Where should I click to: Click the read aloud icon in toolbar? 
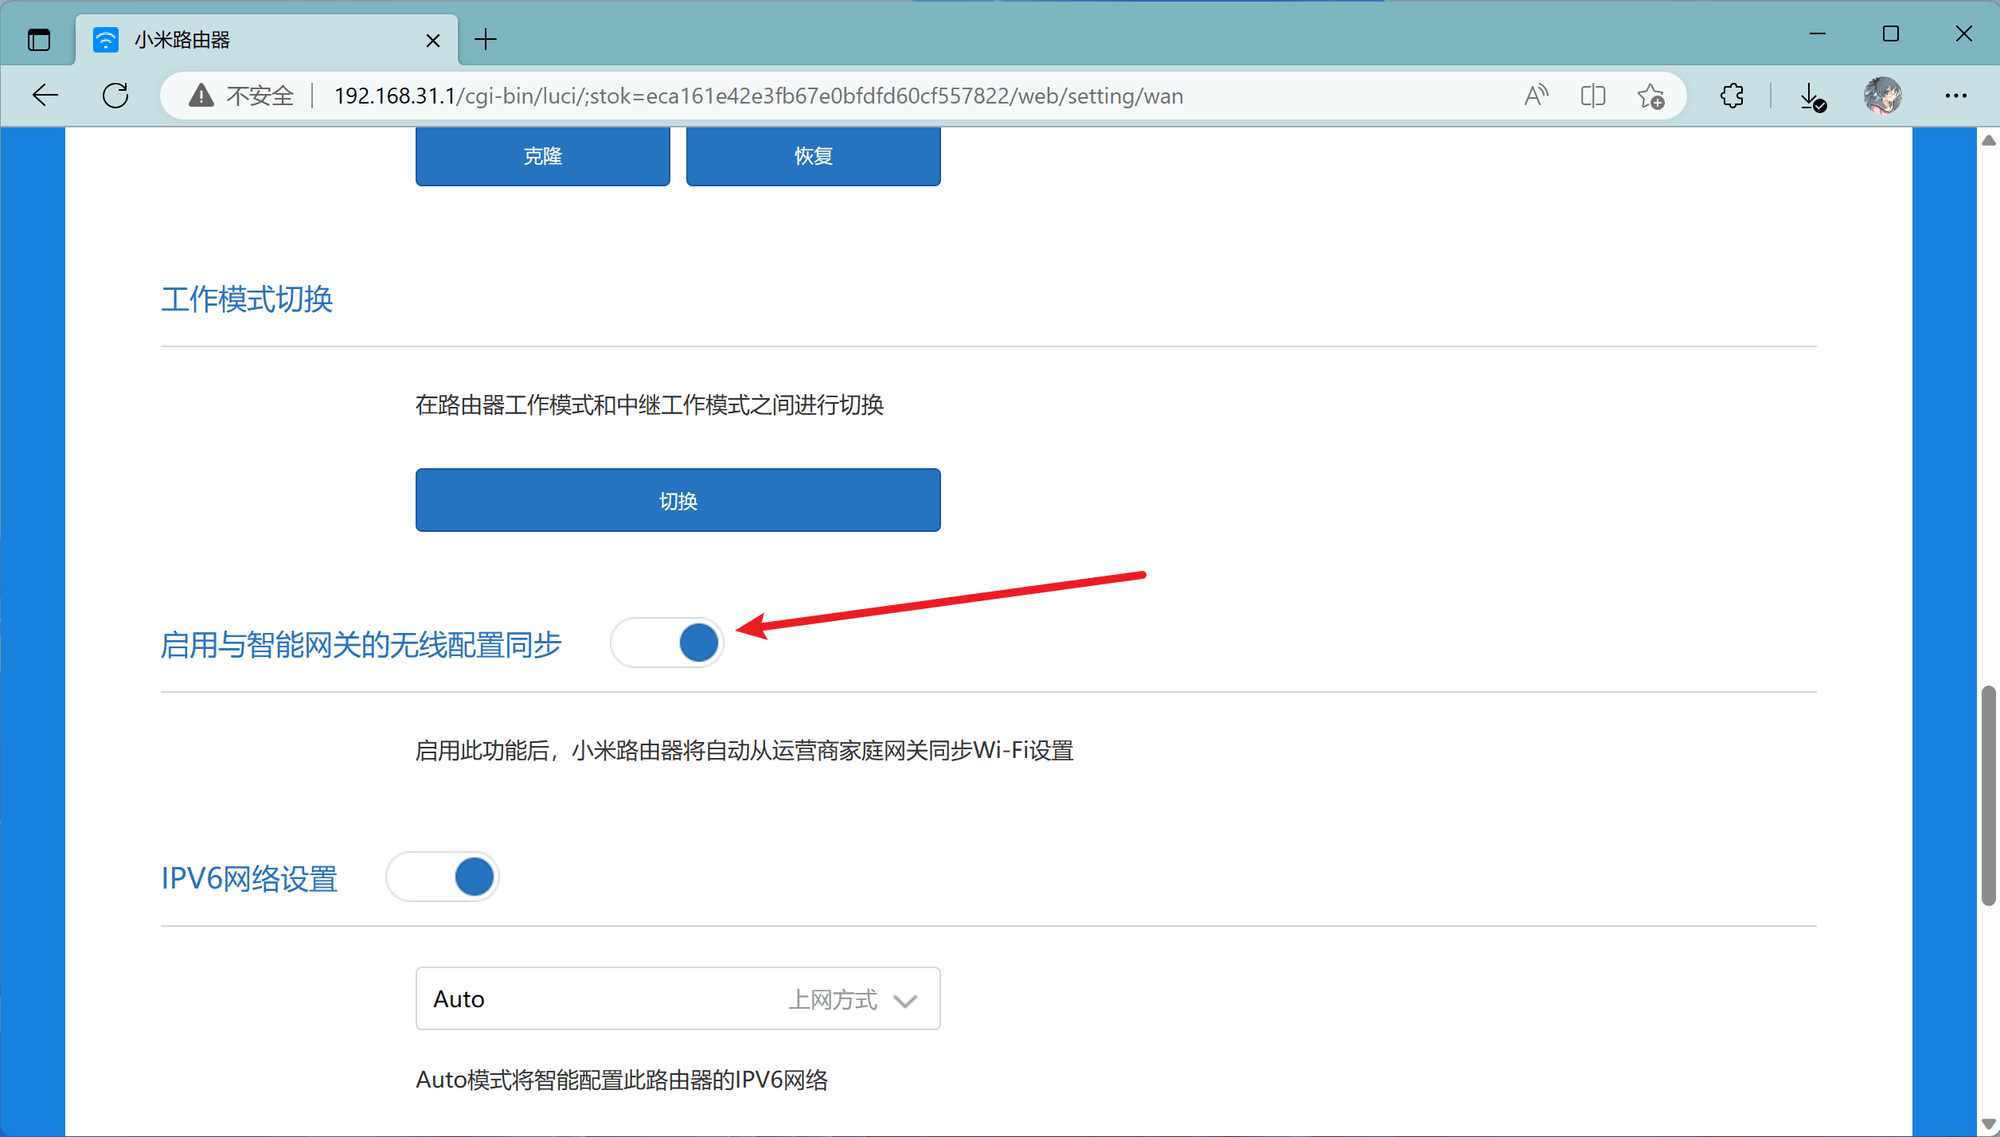pyautogui.click(x=1536, y=95)
